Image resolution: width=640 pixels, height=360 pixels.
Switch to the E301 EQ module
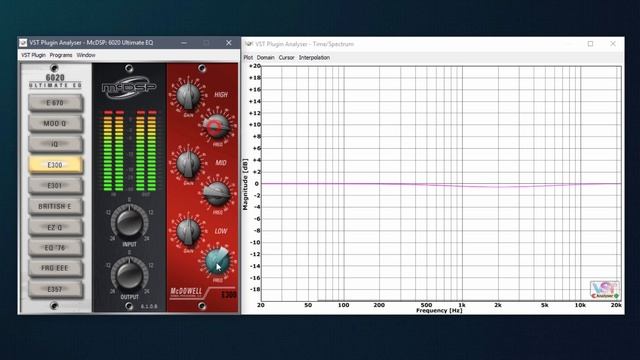(x=56, y=186)
